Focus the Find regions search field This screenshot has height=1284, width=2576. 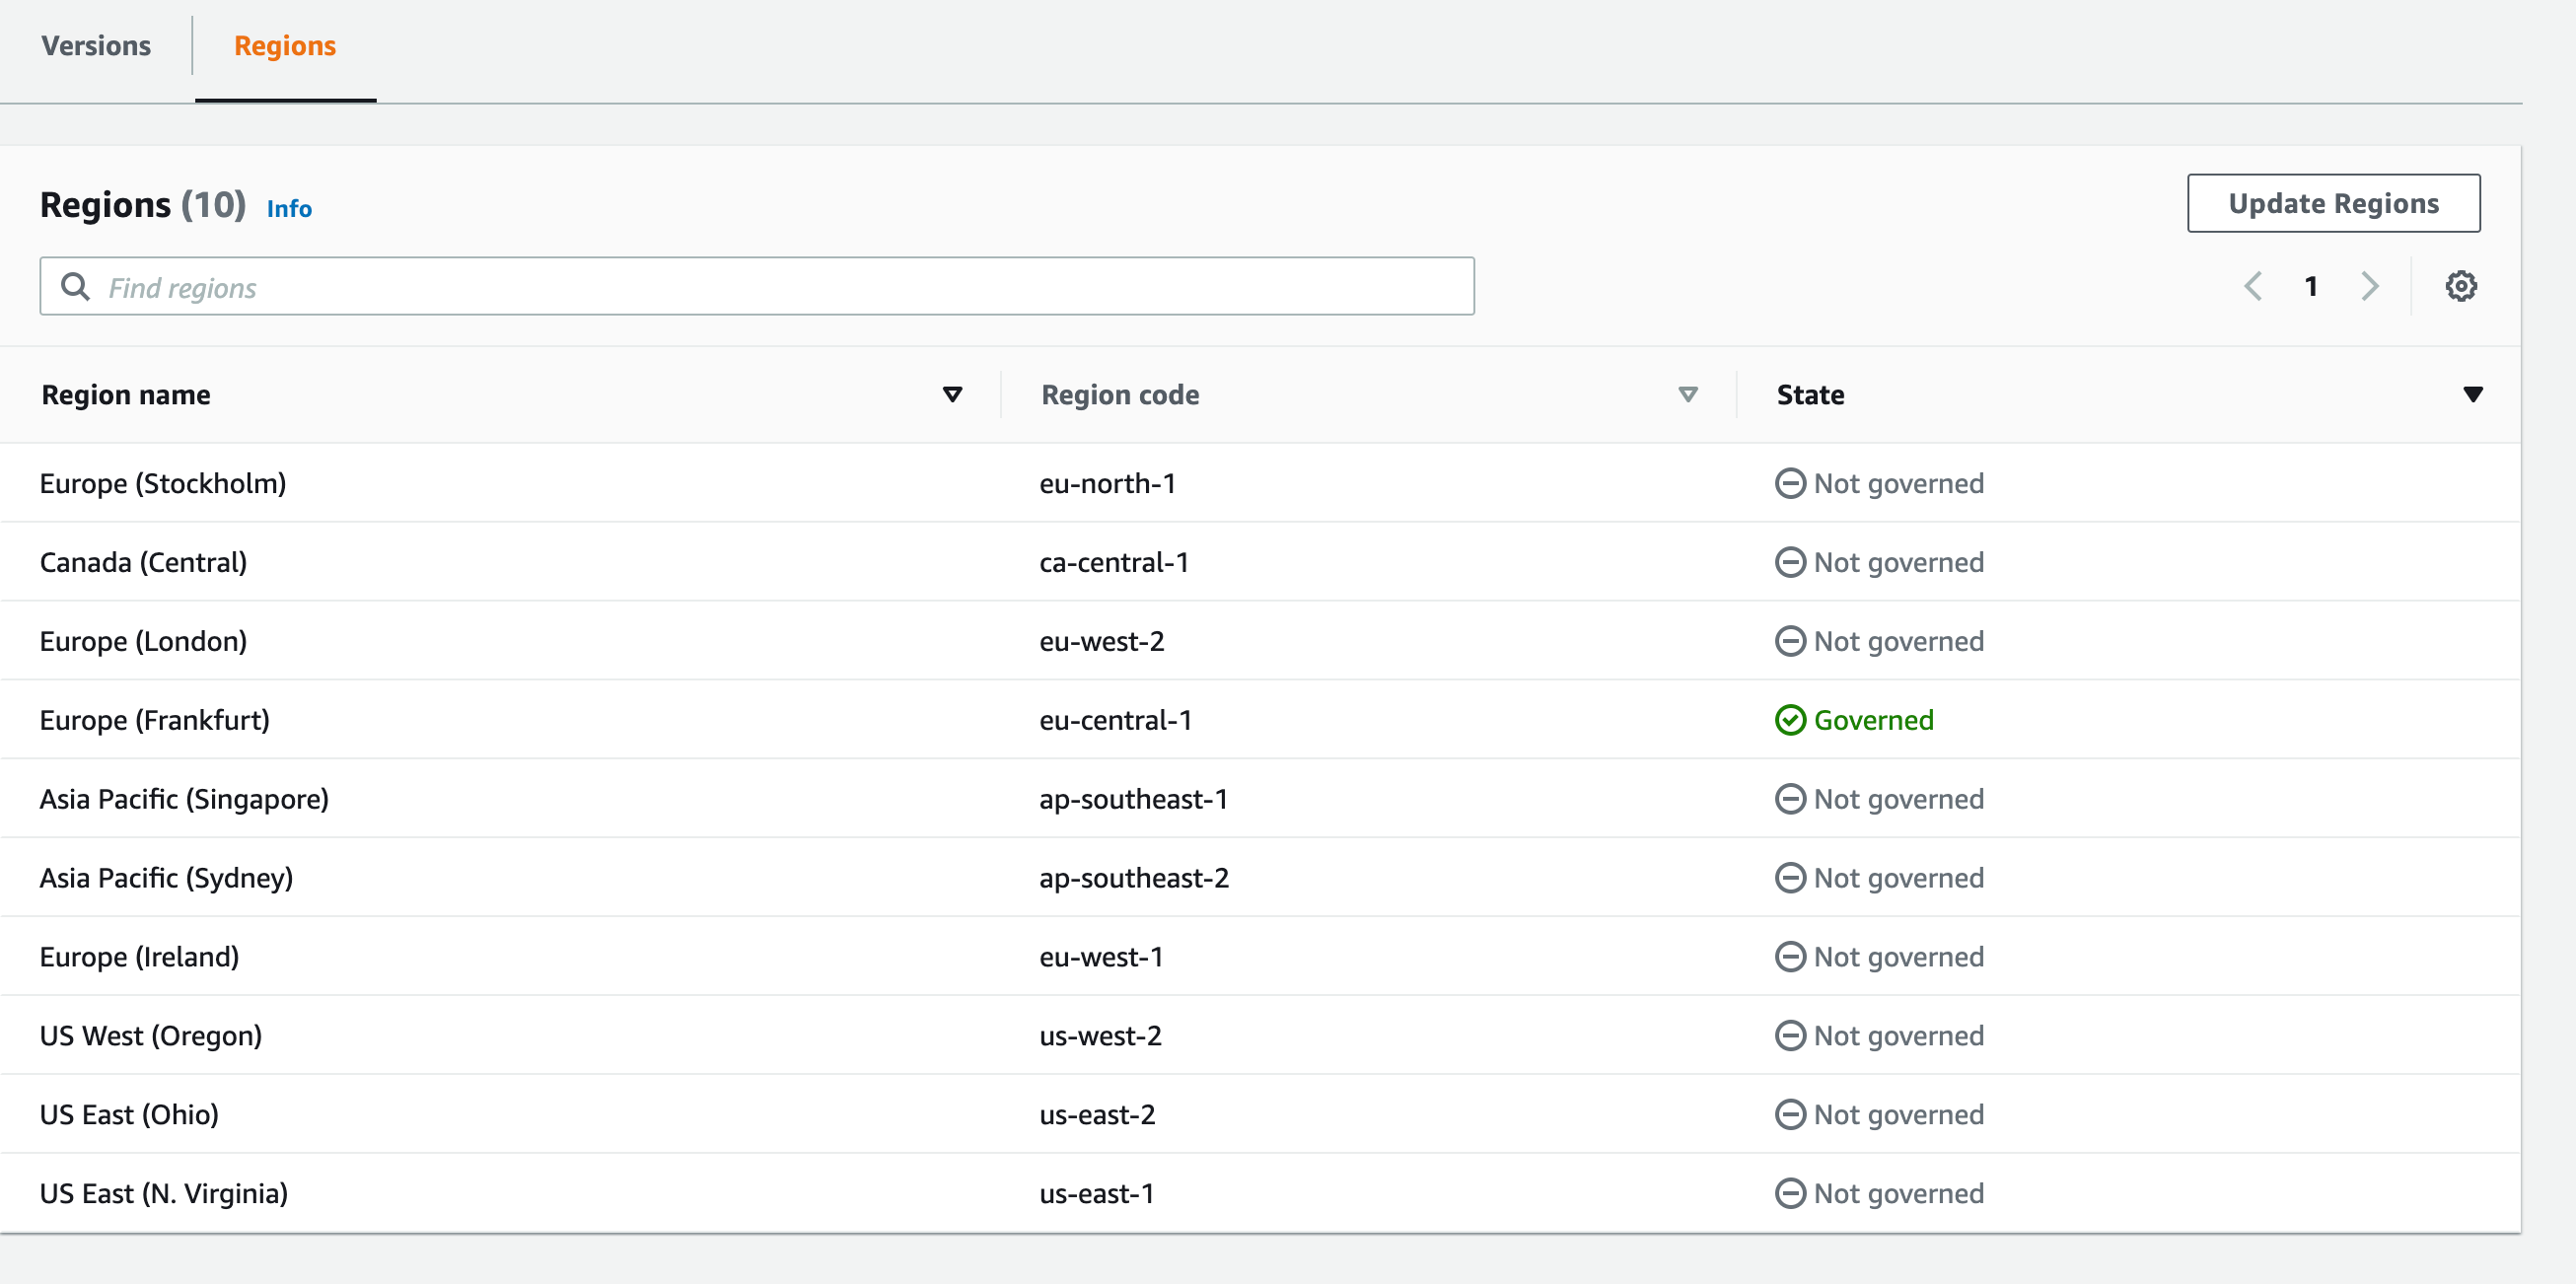(780, 287)
